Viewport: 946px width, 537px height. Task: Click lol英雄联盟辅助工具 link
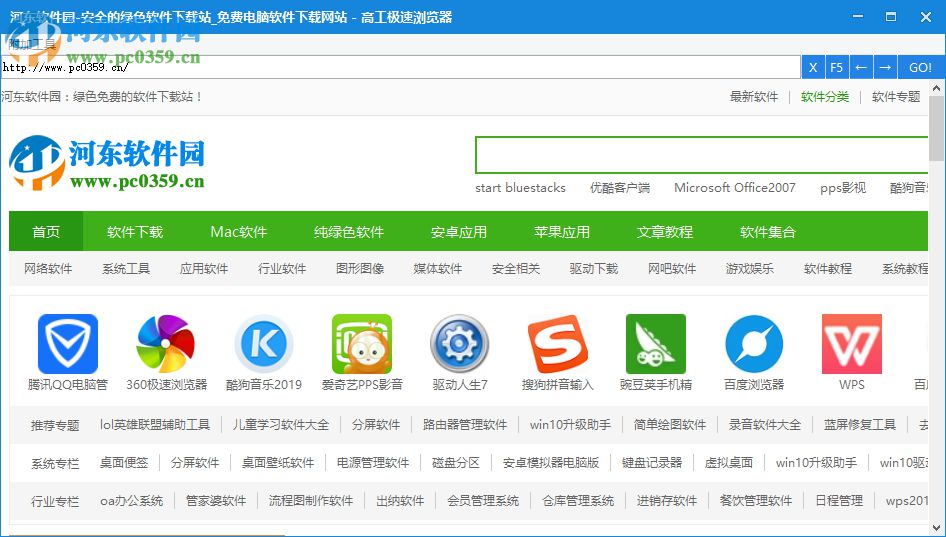tap(155, 425)
